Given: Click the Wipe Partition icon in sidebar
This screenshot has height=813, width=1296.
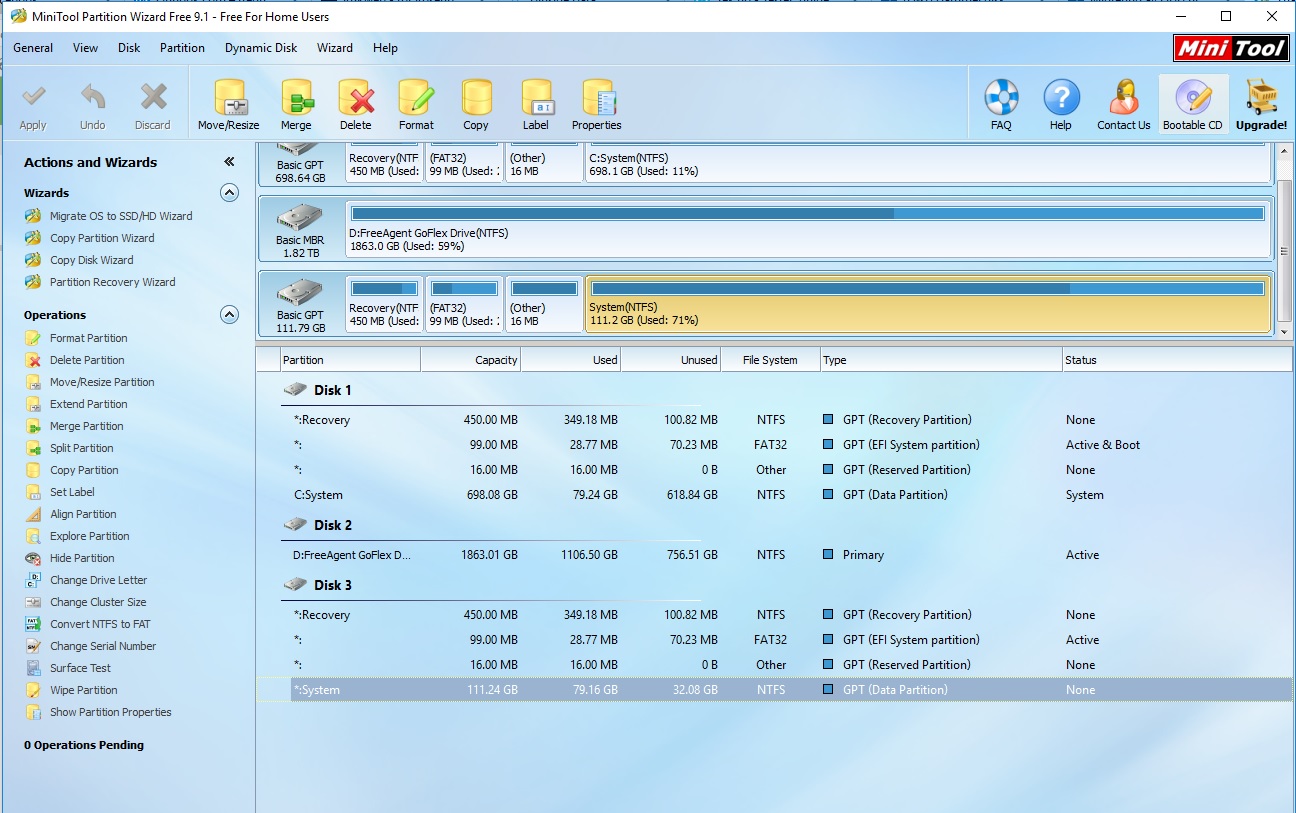Looking at the screenshot, I should pos(33,690).
